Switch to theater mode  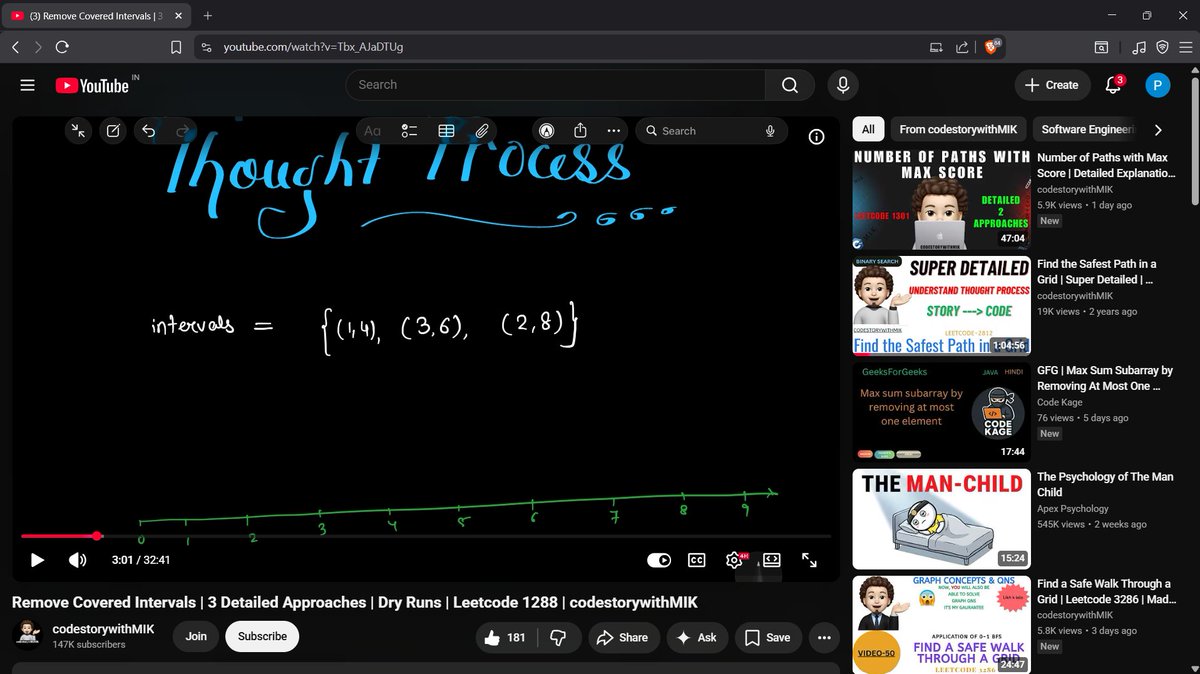(x=772, y=560)
